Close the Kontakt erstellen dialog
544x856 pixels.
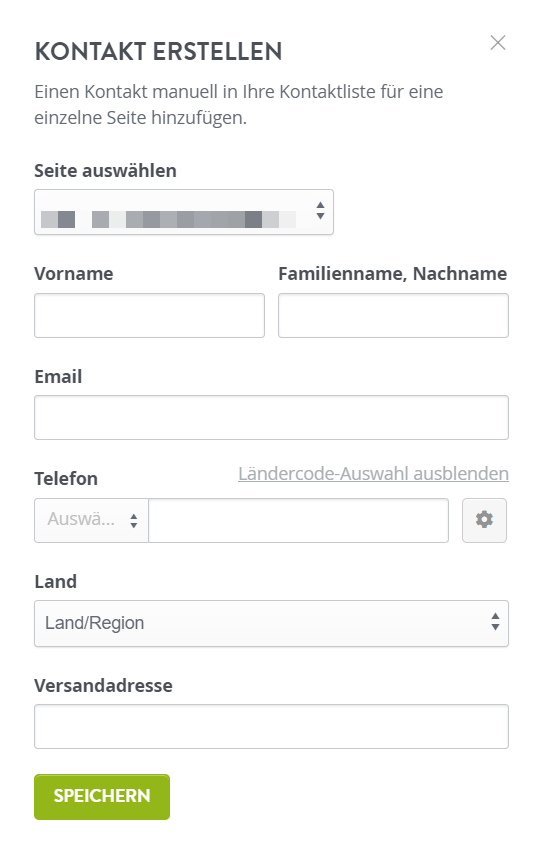coord(498,43)
